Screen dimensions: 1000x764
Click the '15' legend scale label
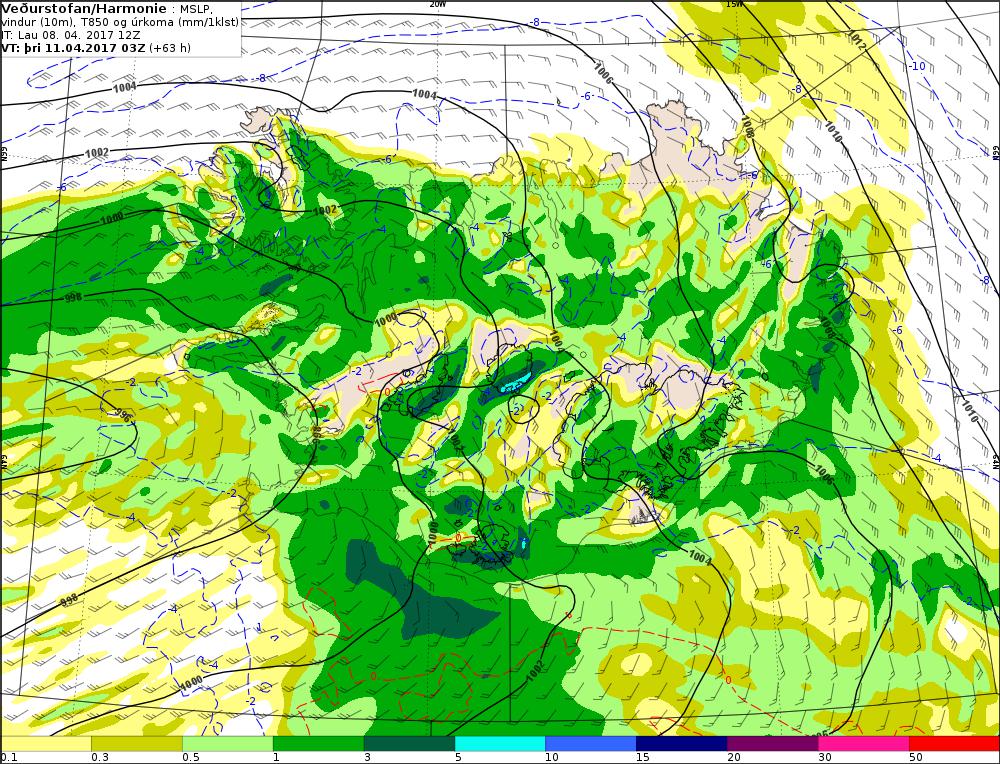642,758
